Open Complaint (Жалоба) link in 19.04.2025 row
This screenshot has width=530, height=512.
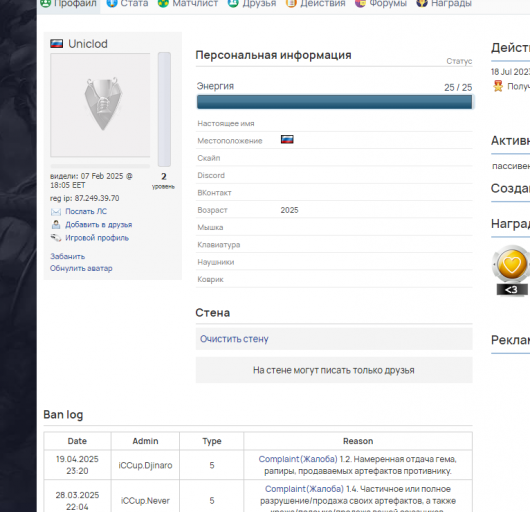298,459
